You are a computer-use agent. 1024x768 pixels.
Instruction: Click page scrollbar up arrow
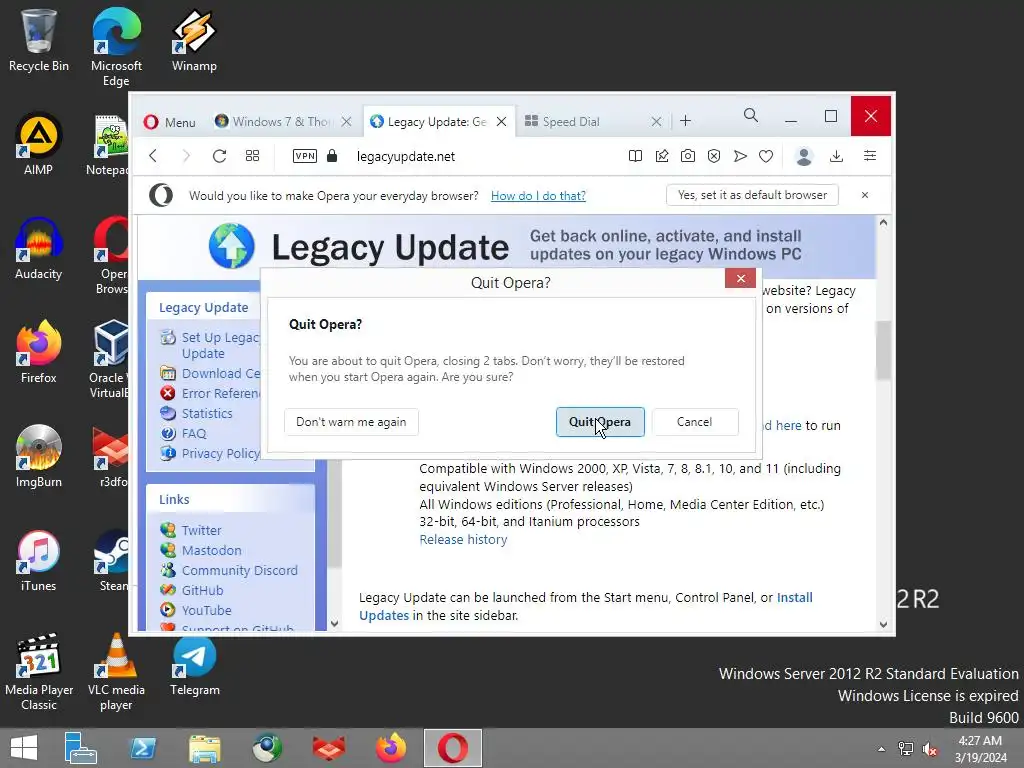[x=883, y=223]
